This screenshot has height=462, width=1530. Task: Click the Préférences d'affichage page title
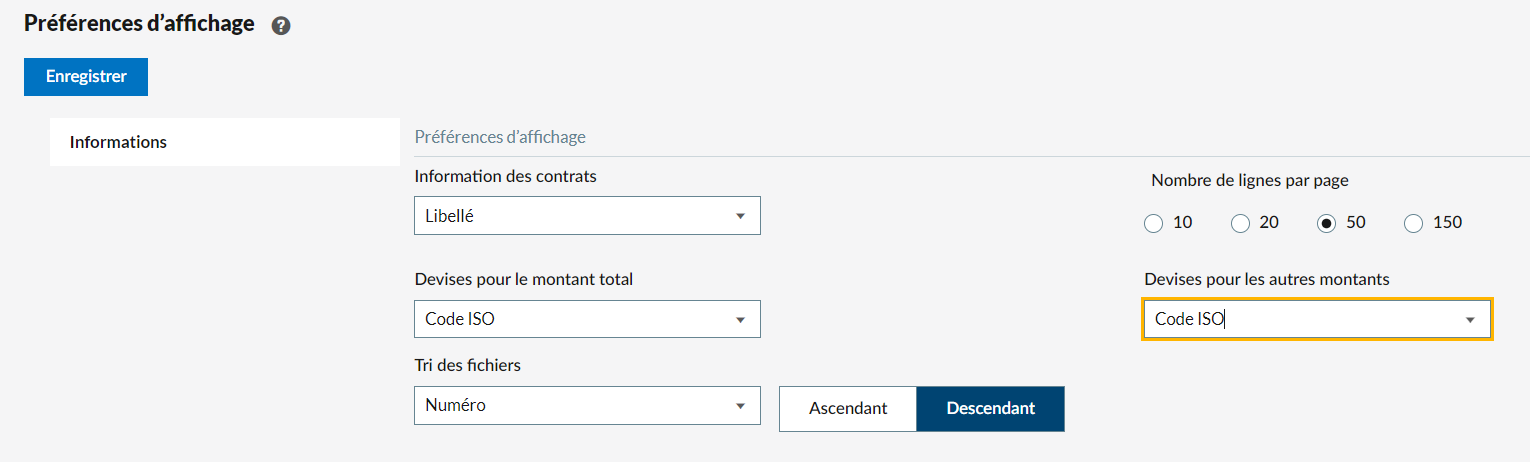pos(139,23)
